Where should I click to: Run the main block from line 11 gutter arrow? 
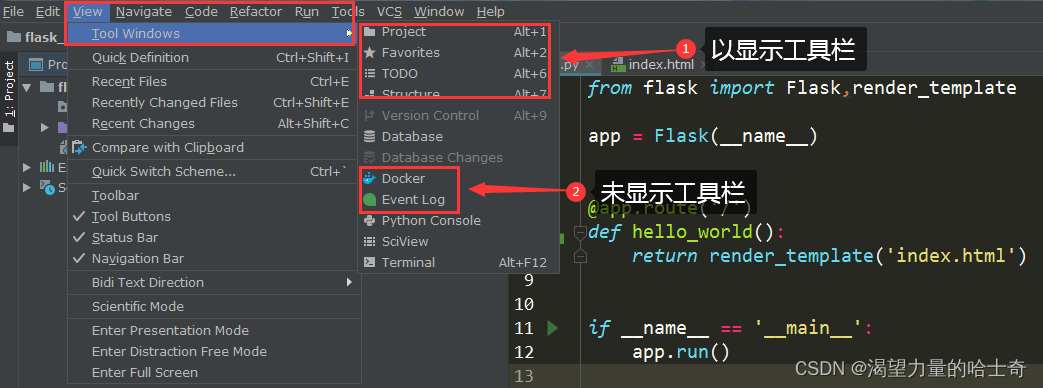[551, 327]
